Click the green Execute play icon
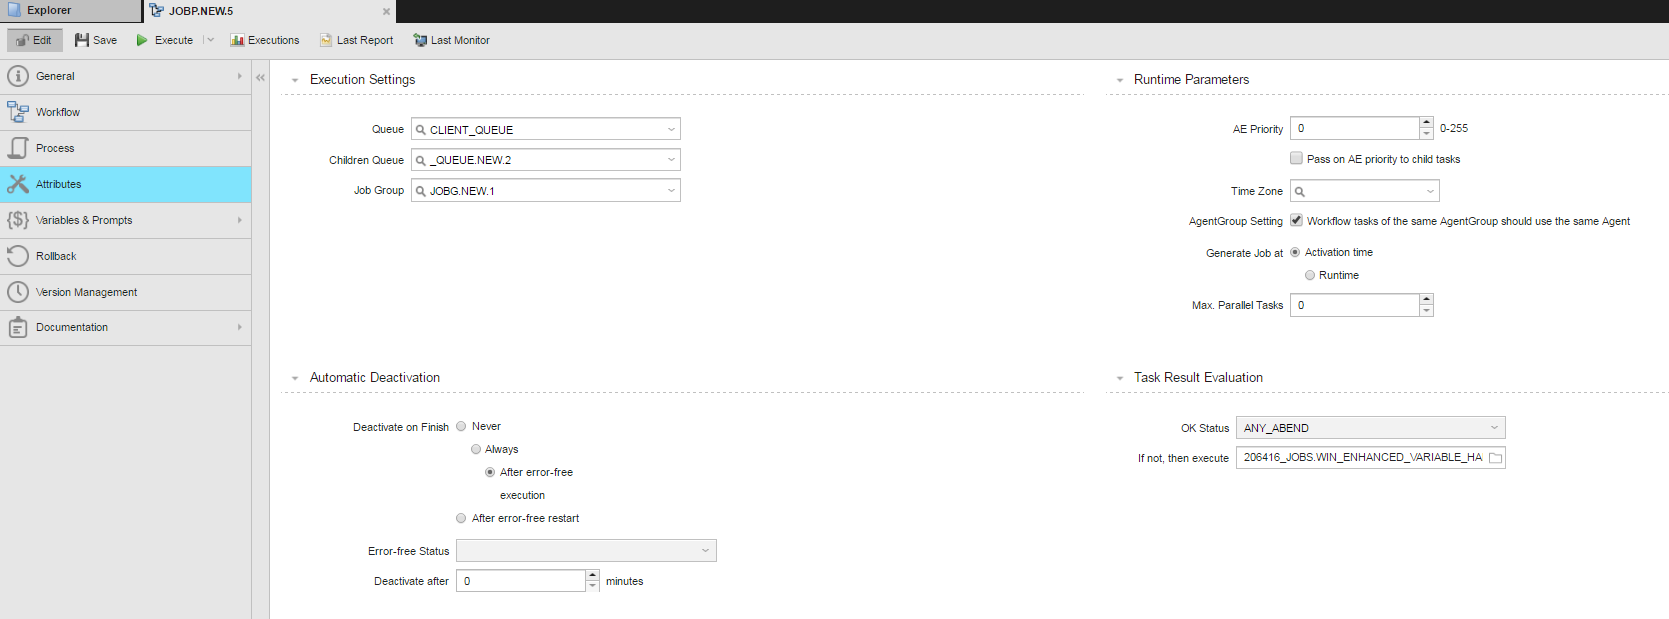 point(142,40)
